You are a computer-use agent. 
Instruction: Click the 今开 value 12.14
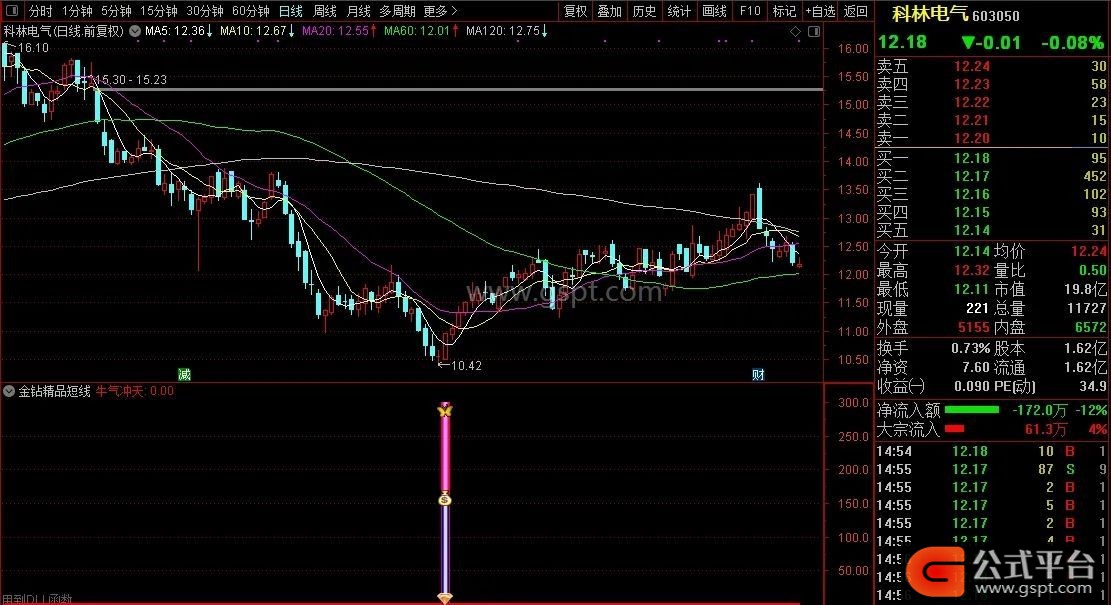click(x=971, y=251)
